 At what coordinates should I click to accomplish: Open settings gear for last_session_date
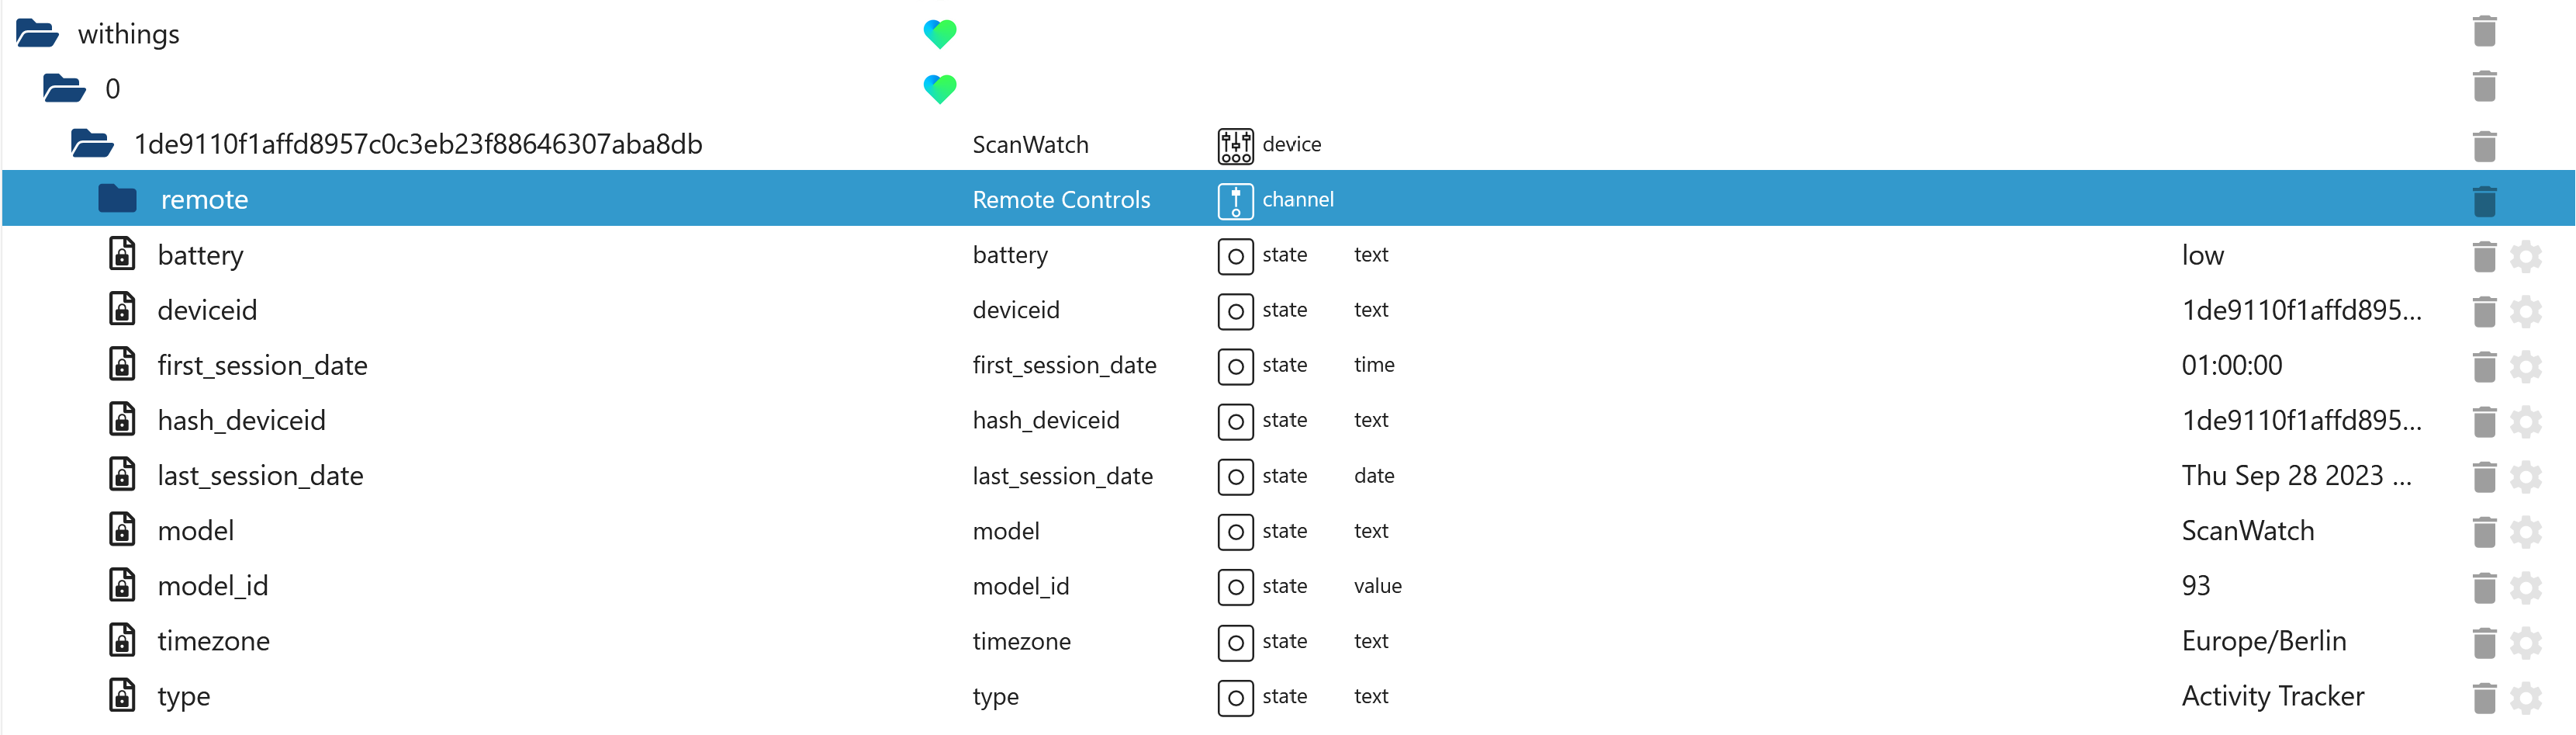[x=2526, y=477]
